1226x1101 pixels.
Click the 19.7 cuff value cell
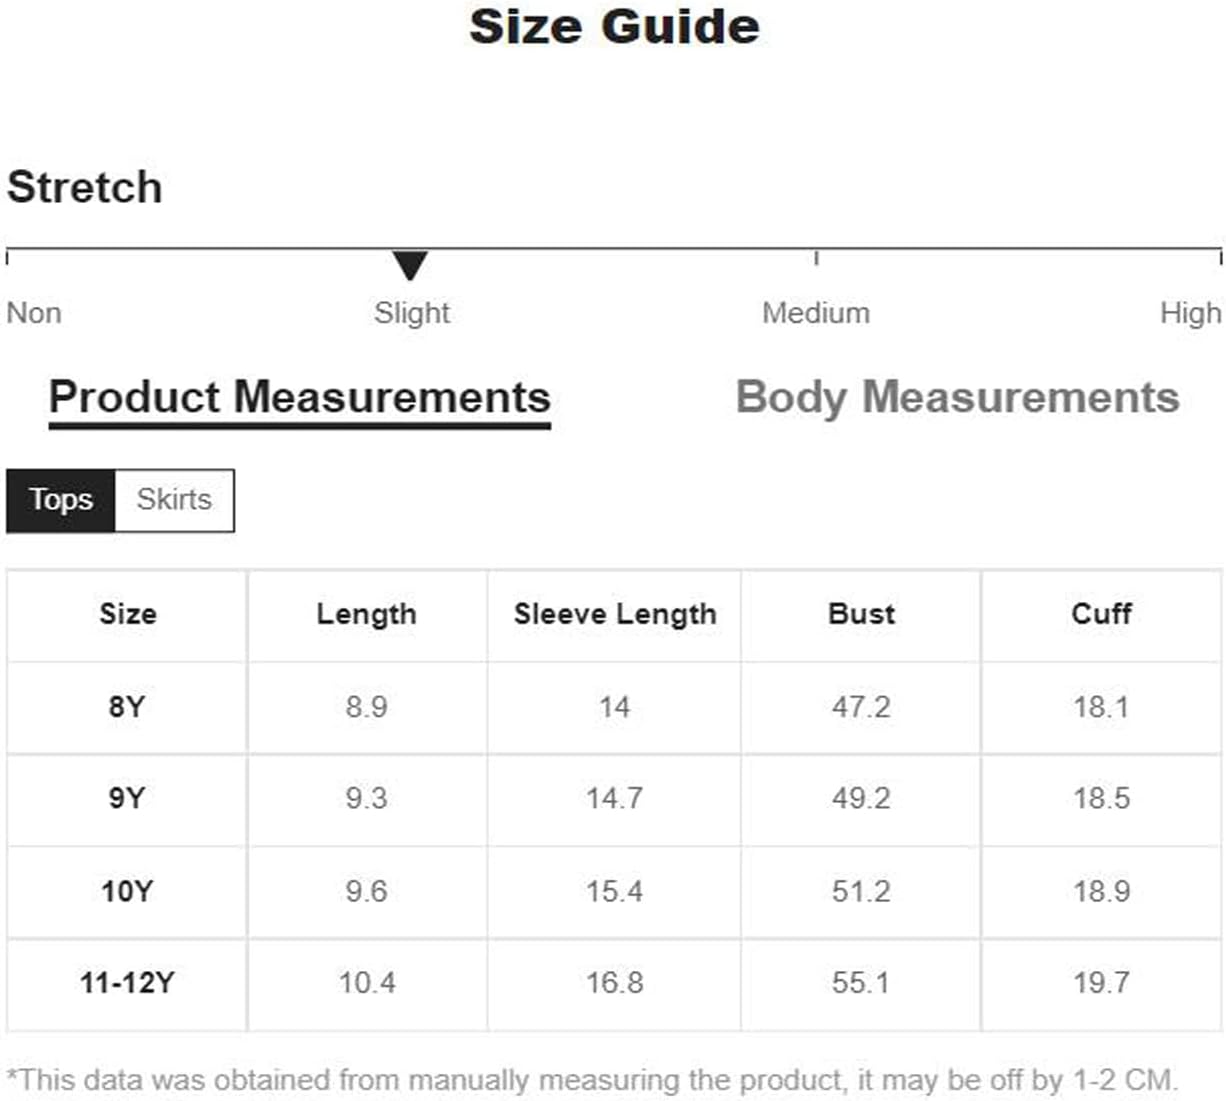[x=1101, y=983]
